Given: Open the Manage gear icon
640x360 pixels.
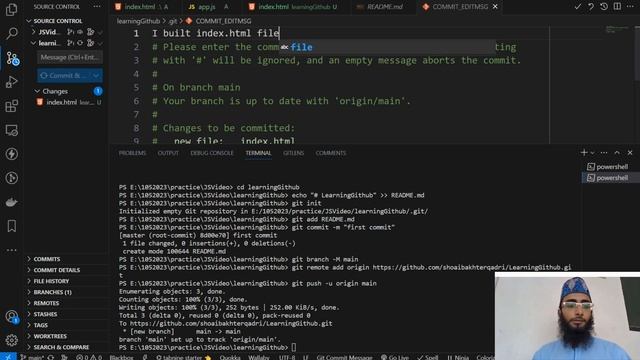Looking at the screenshot, I should tap(11, 340).
